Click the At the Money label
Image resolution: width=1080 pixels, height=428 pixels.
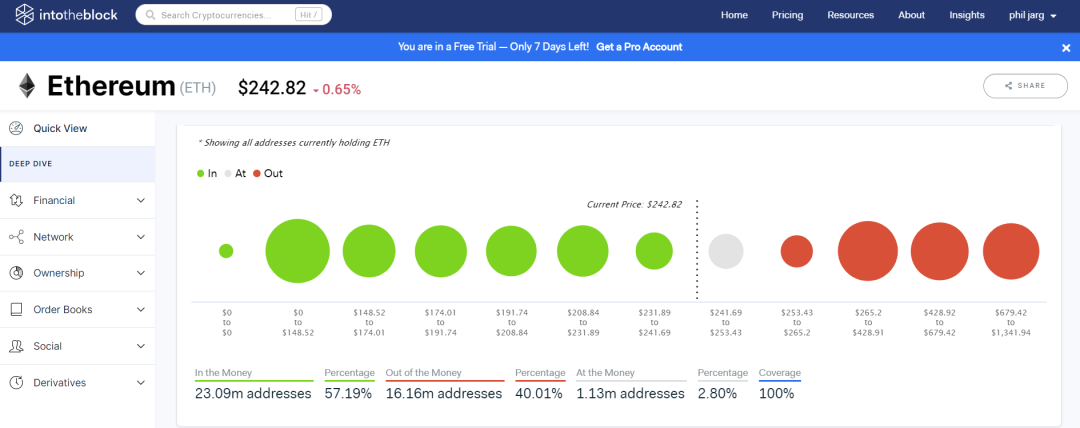pos(605,373)
